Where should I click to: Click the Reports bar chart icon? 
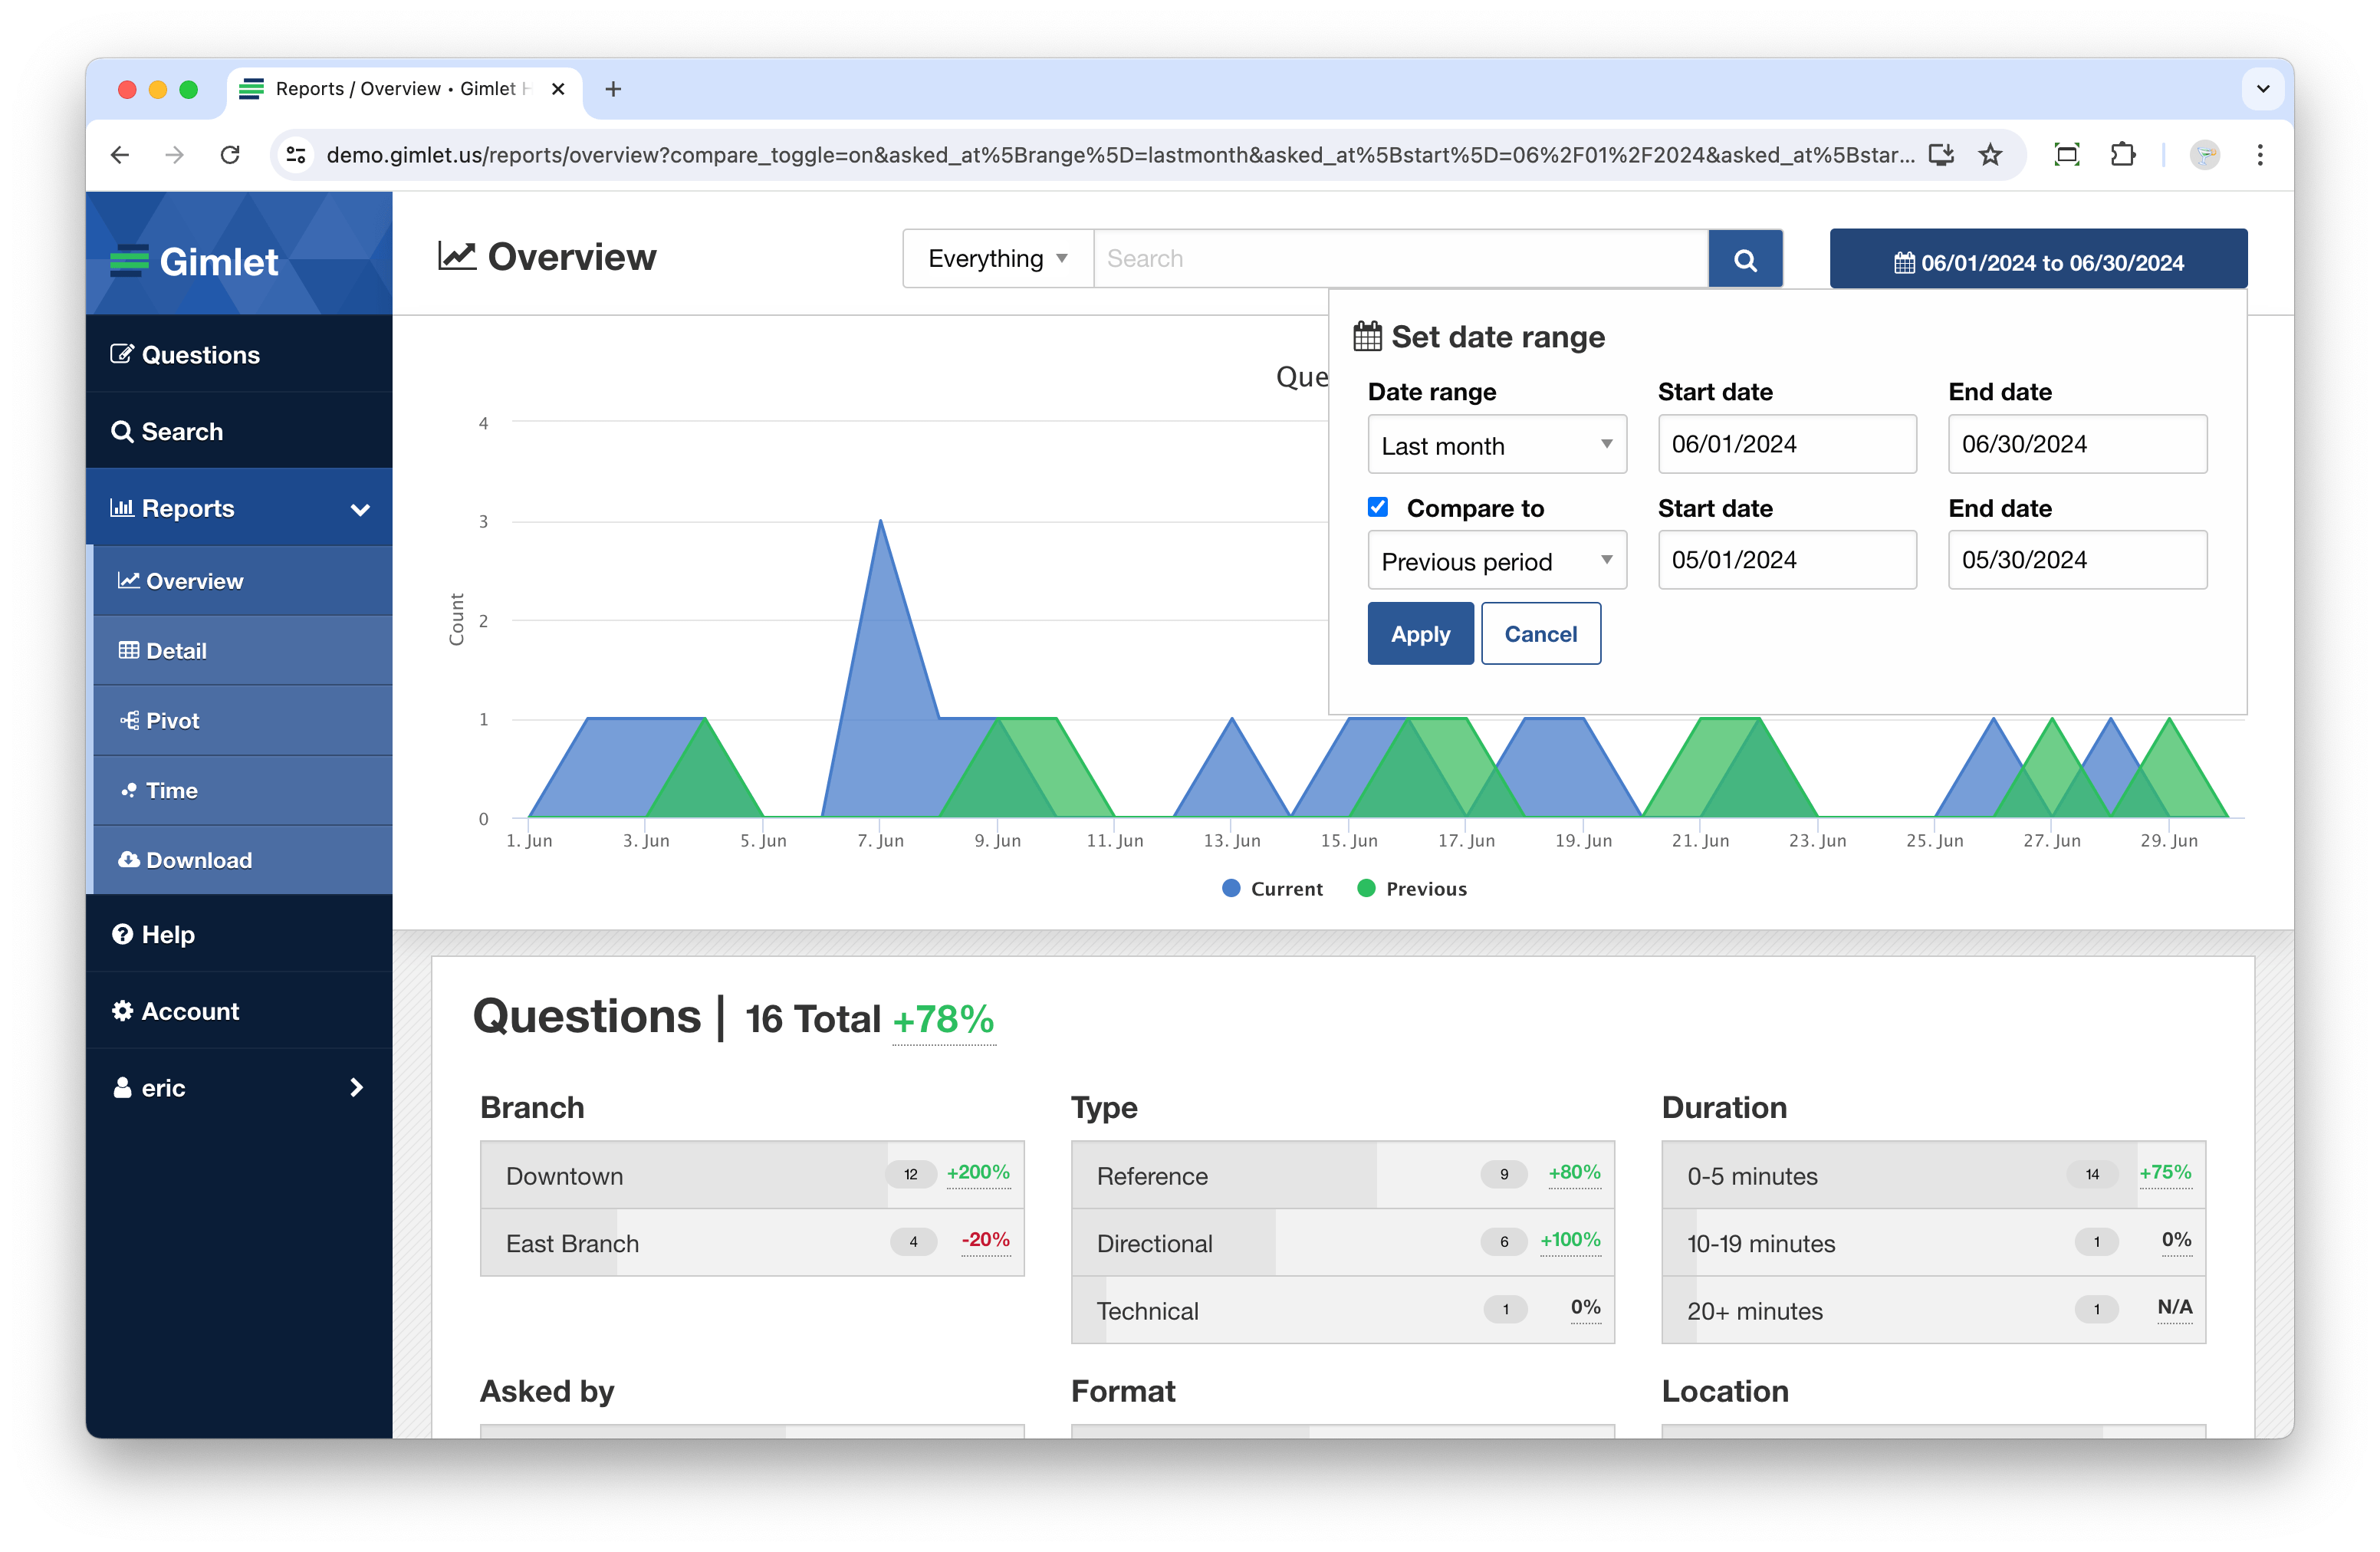click(122, 507)
